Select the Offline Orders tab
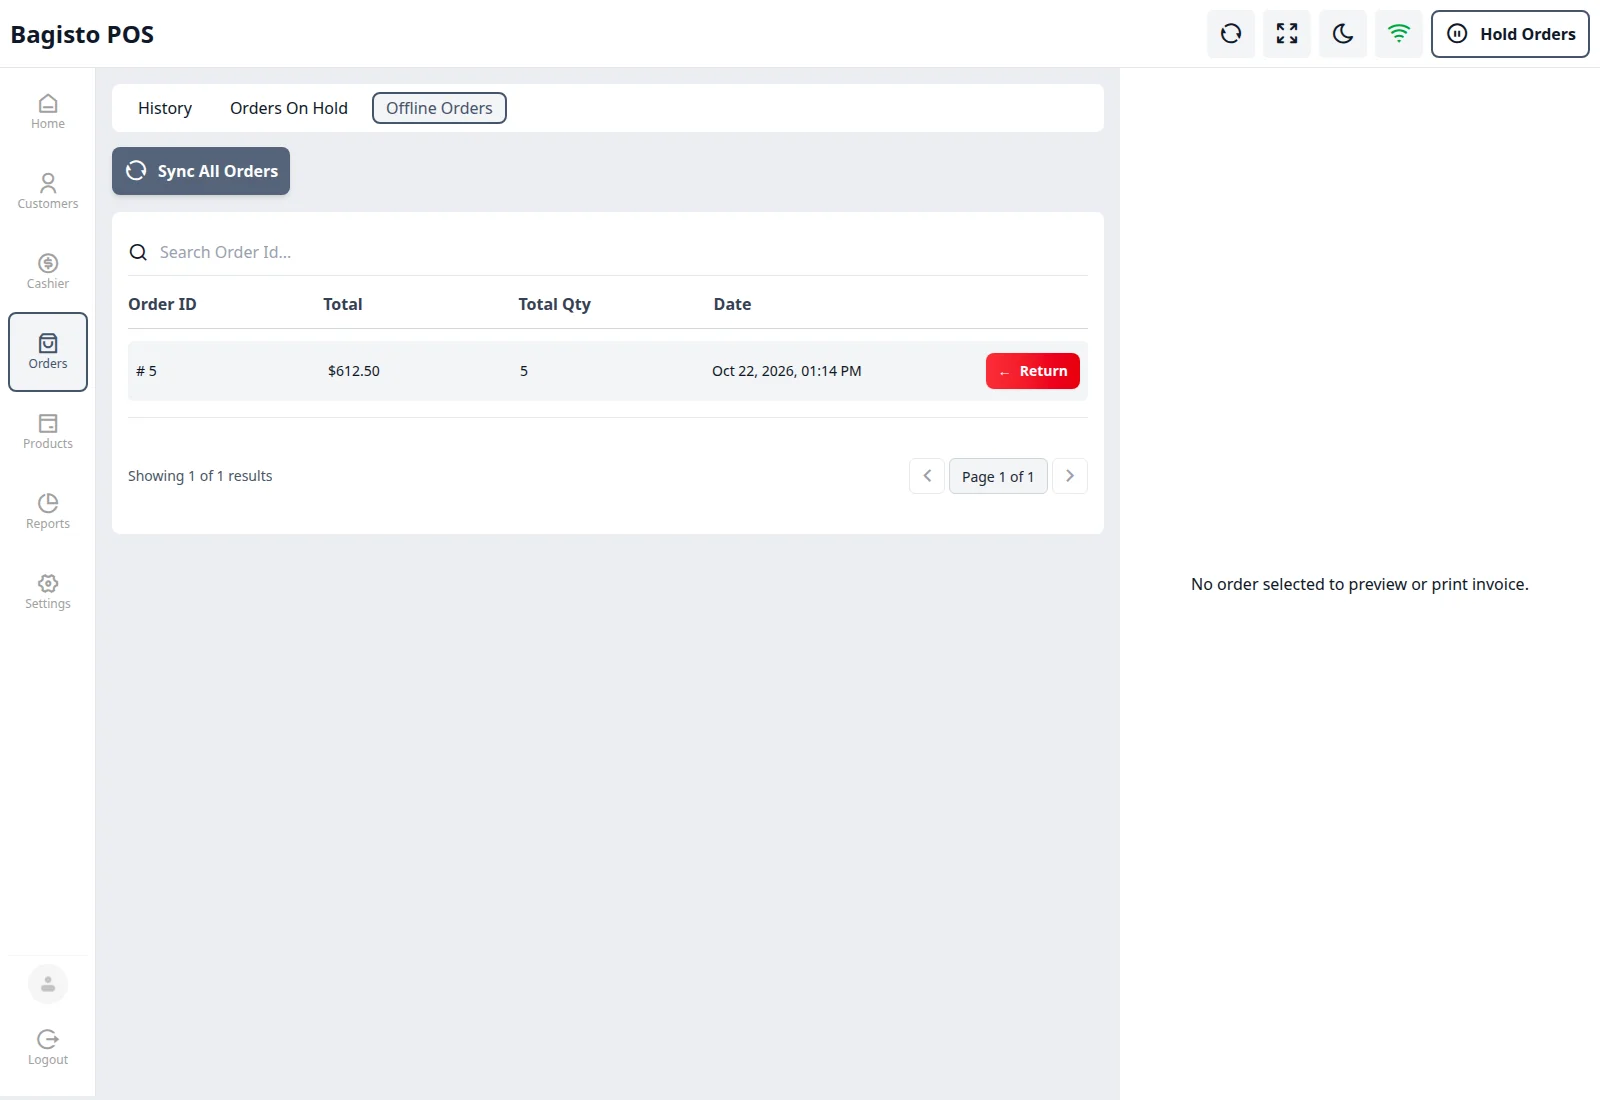The image size is (1600, 1100). (439, 108)
